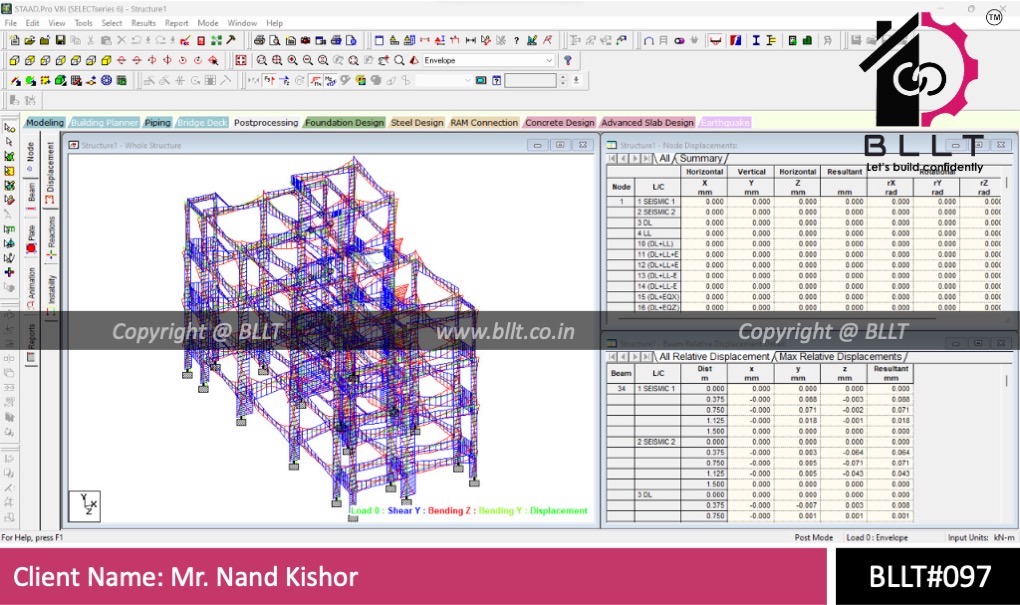
Task: Click the Open file folder icon
Action: pos(29,40)
